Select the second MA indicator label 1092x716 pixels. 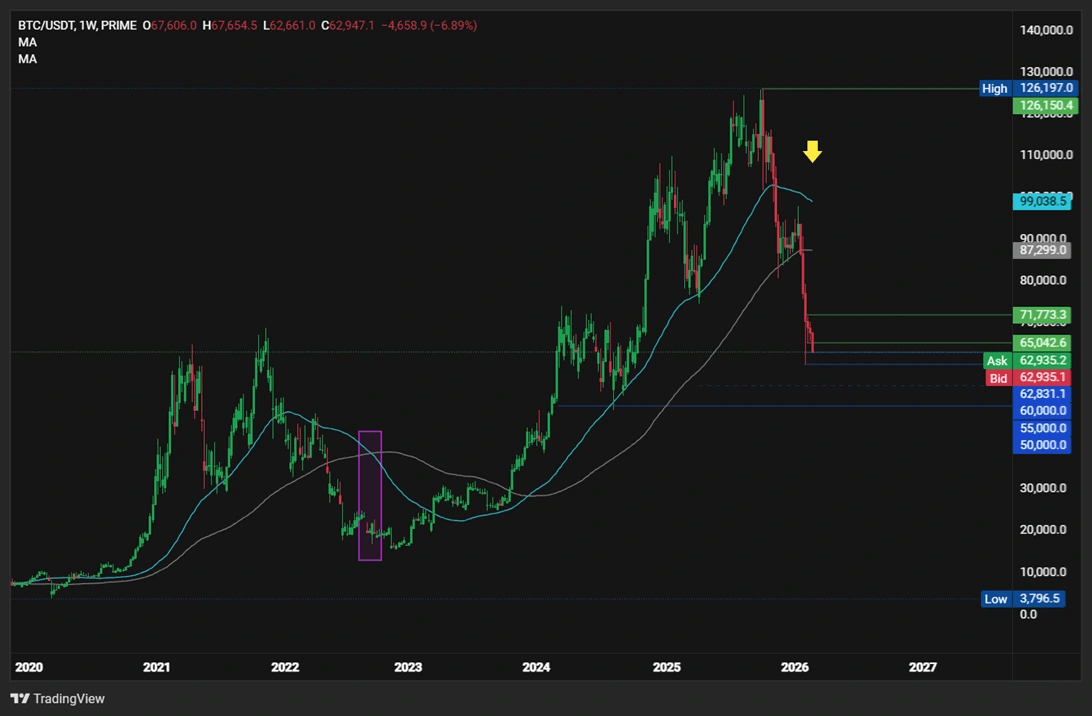tap(26, 59)
